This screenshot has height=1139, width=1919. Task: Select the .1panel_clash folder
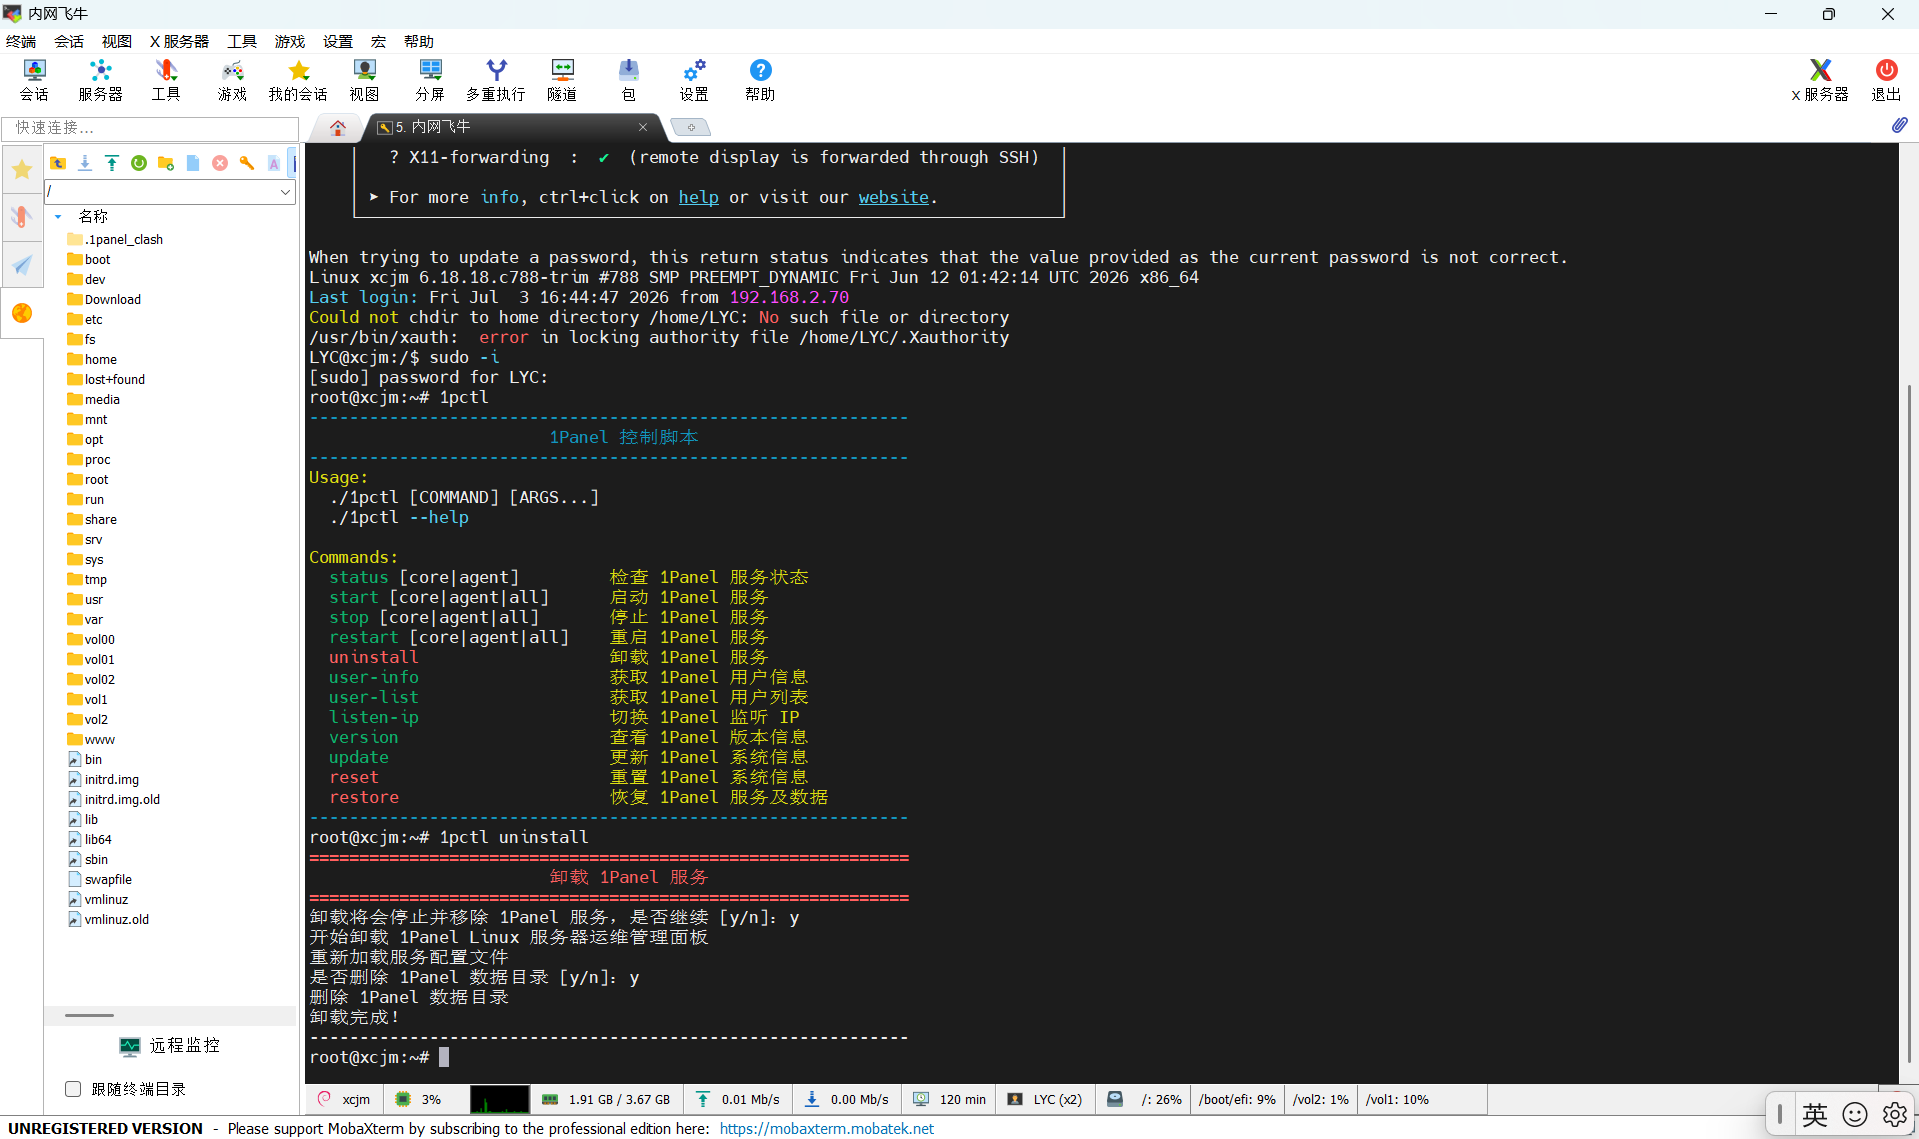coord(115,239)
